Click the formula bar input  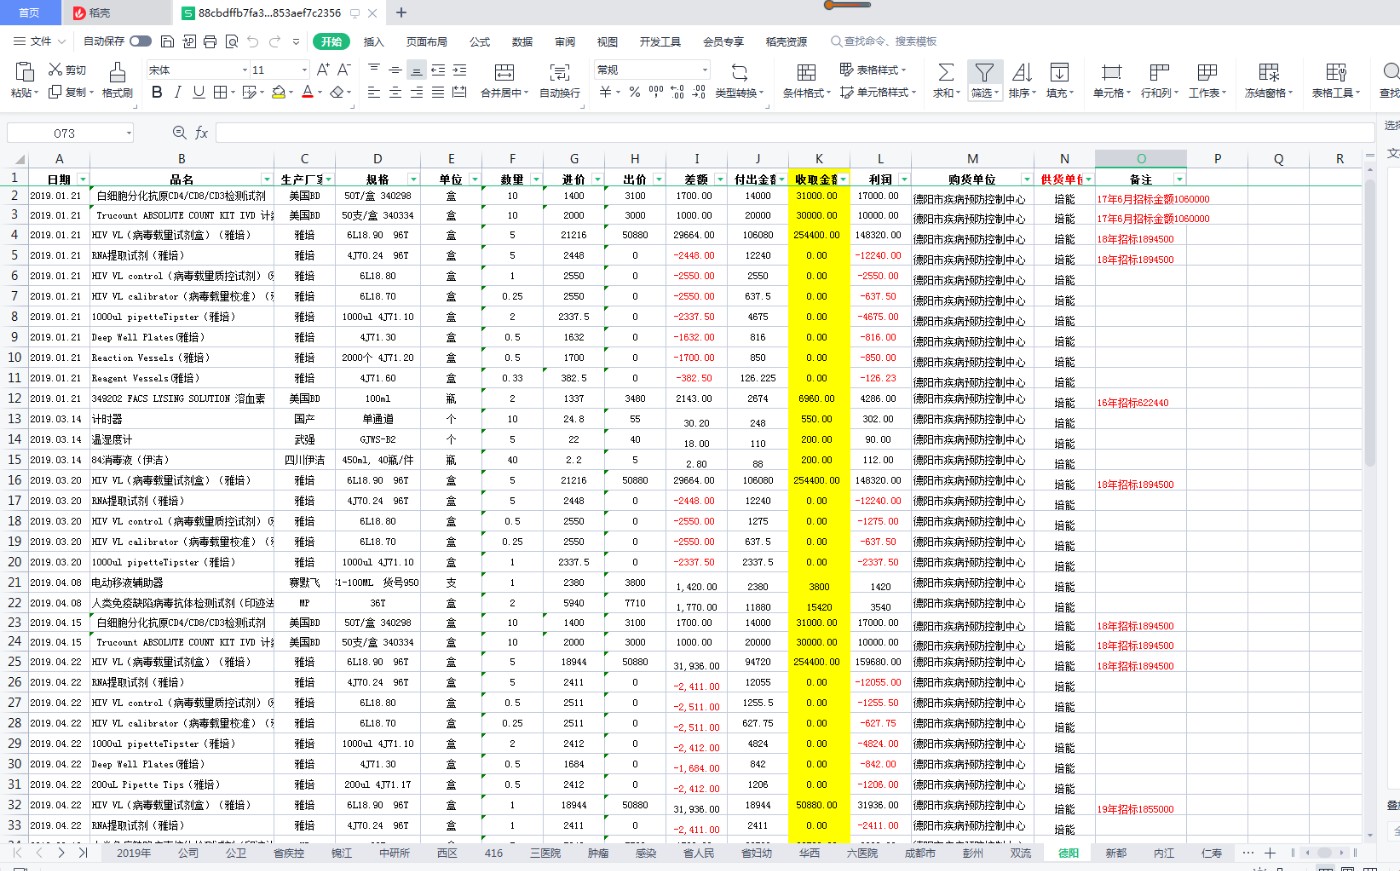pyautogui.click(x=794, y=133)
